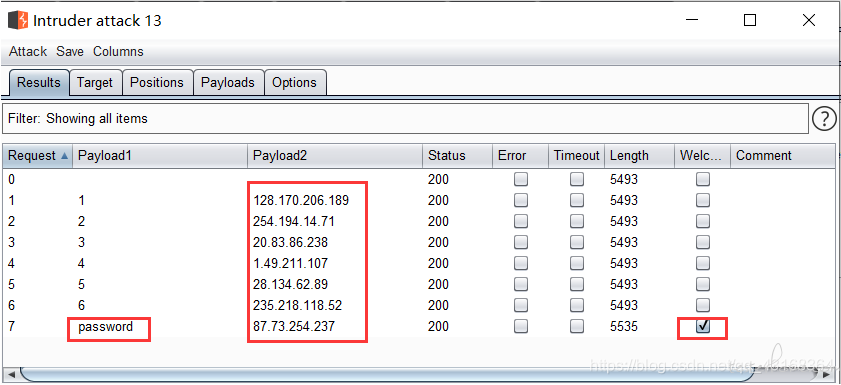Screen dimensions: 841x385
Task: Switch to the Target tab
Action: tap(95, 83)
